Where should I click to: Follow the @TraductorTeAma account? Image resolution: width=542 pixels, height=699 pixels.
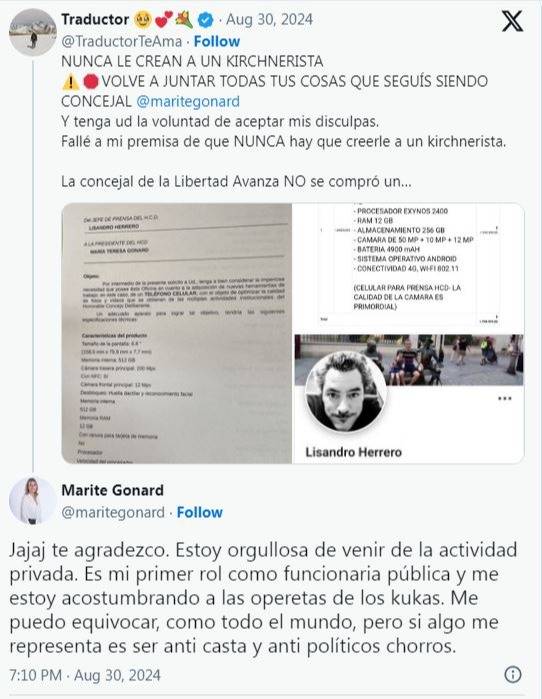click(x=217, y=41)
